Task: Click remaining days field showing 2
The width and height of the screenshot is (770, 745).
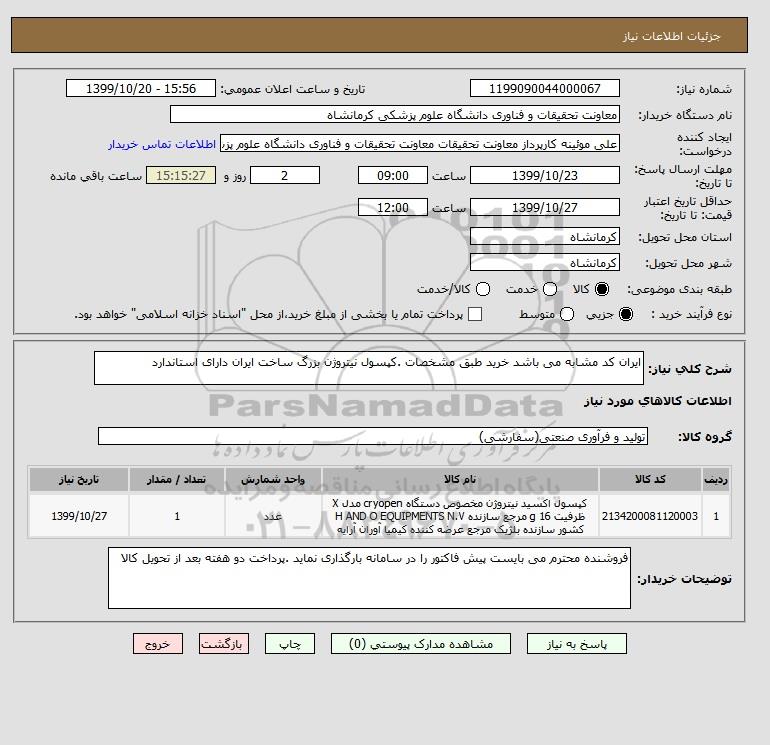Action: point(285,175)
